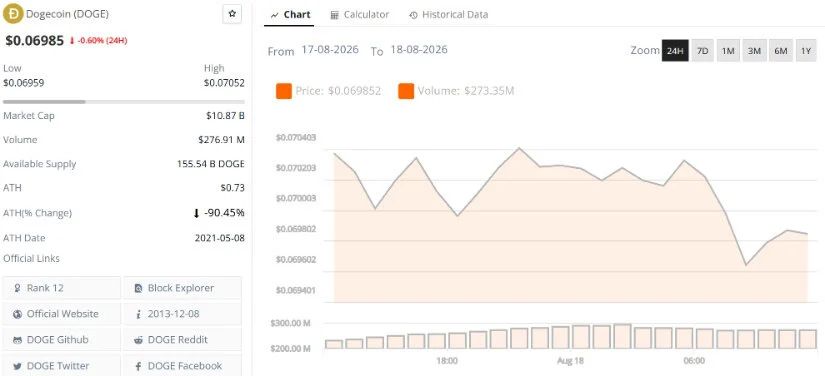The image size is (825, 376).
Task: Set chart zoom to 3M
Action: (754, 51)
